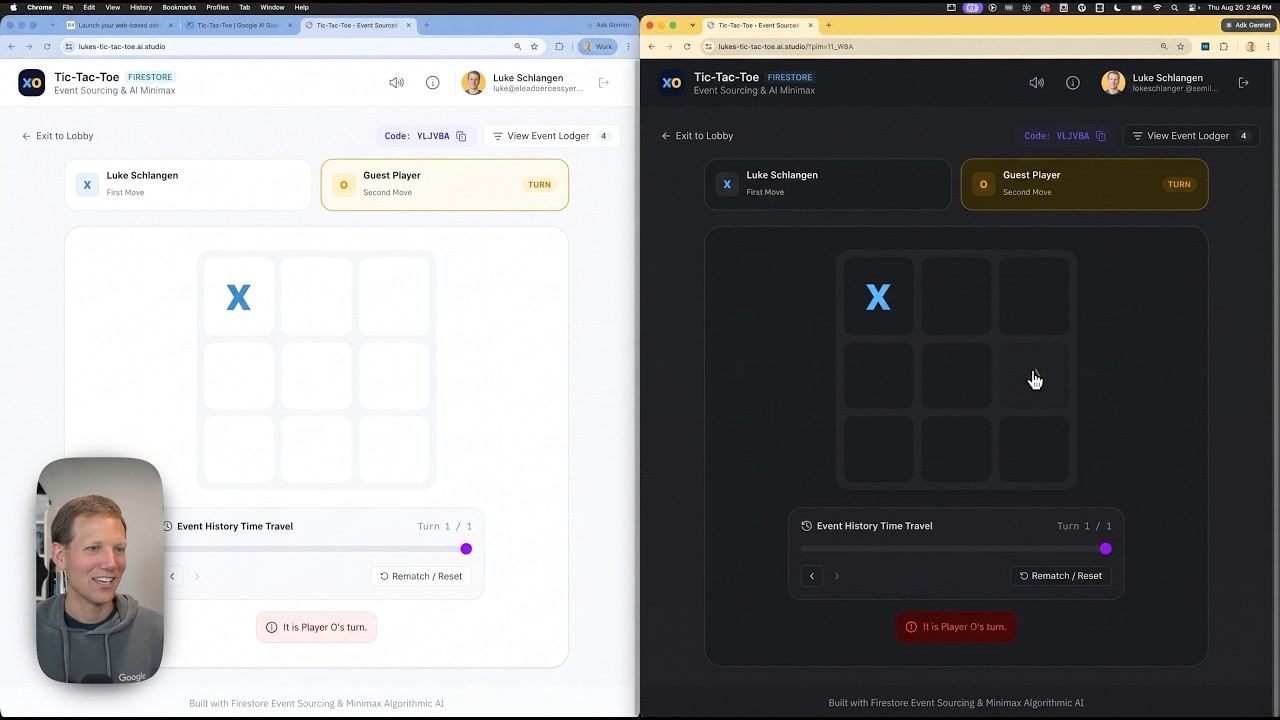
Task: Toggle the speaker sound icon in light window
Action: tap(396, 83)
